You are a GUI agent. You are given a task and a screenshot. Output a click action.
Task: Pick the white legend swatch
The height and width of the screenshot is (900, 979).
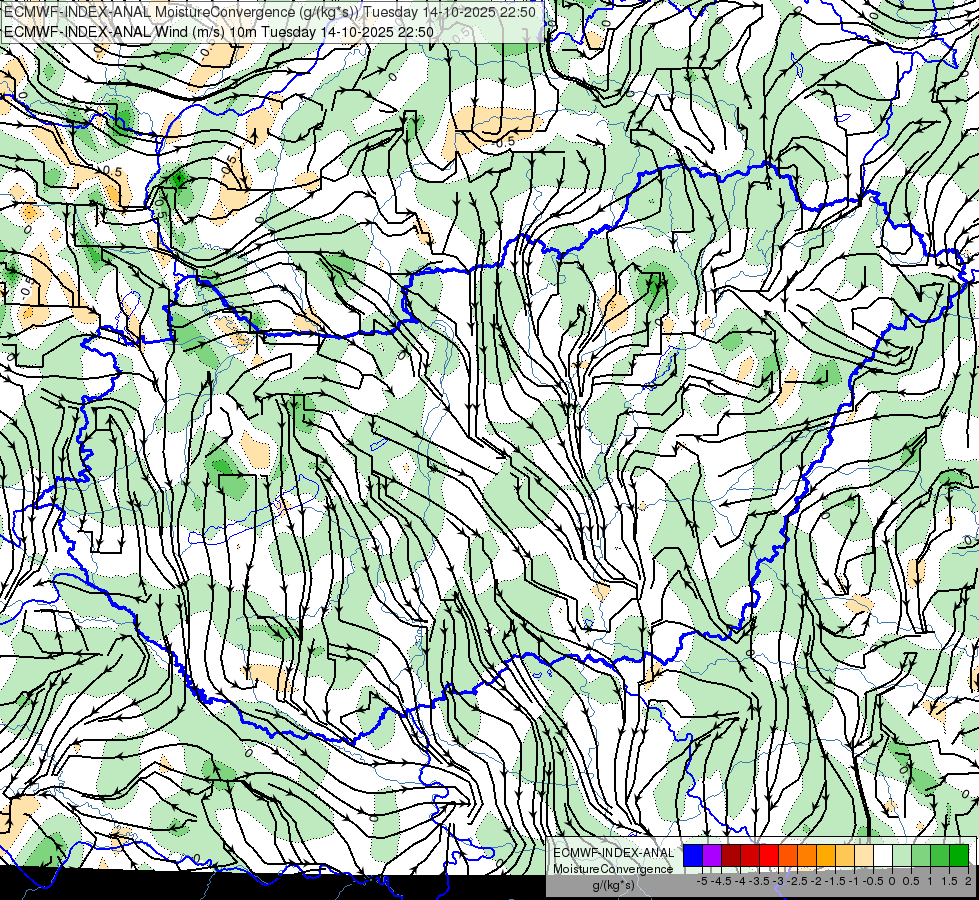(x=883, y=855)
